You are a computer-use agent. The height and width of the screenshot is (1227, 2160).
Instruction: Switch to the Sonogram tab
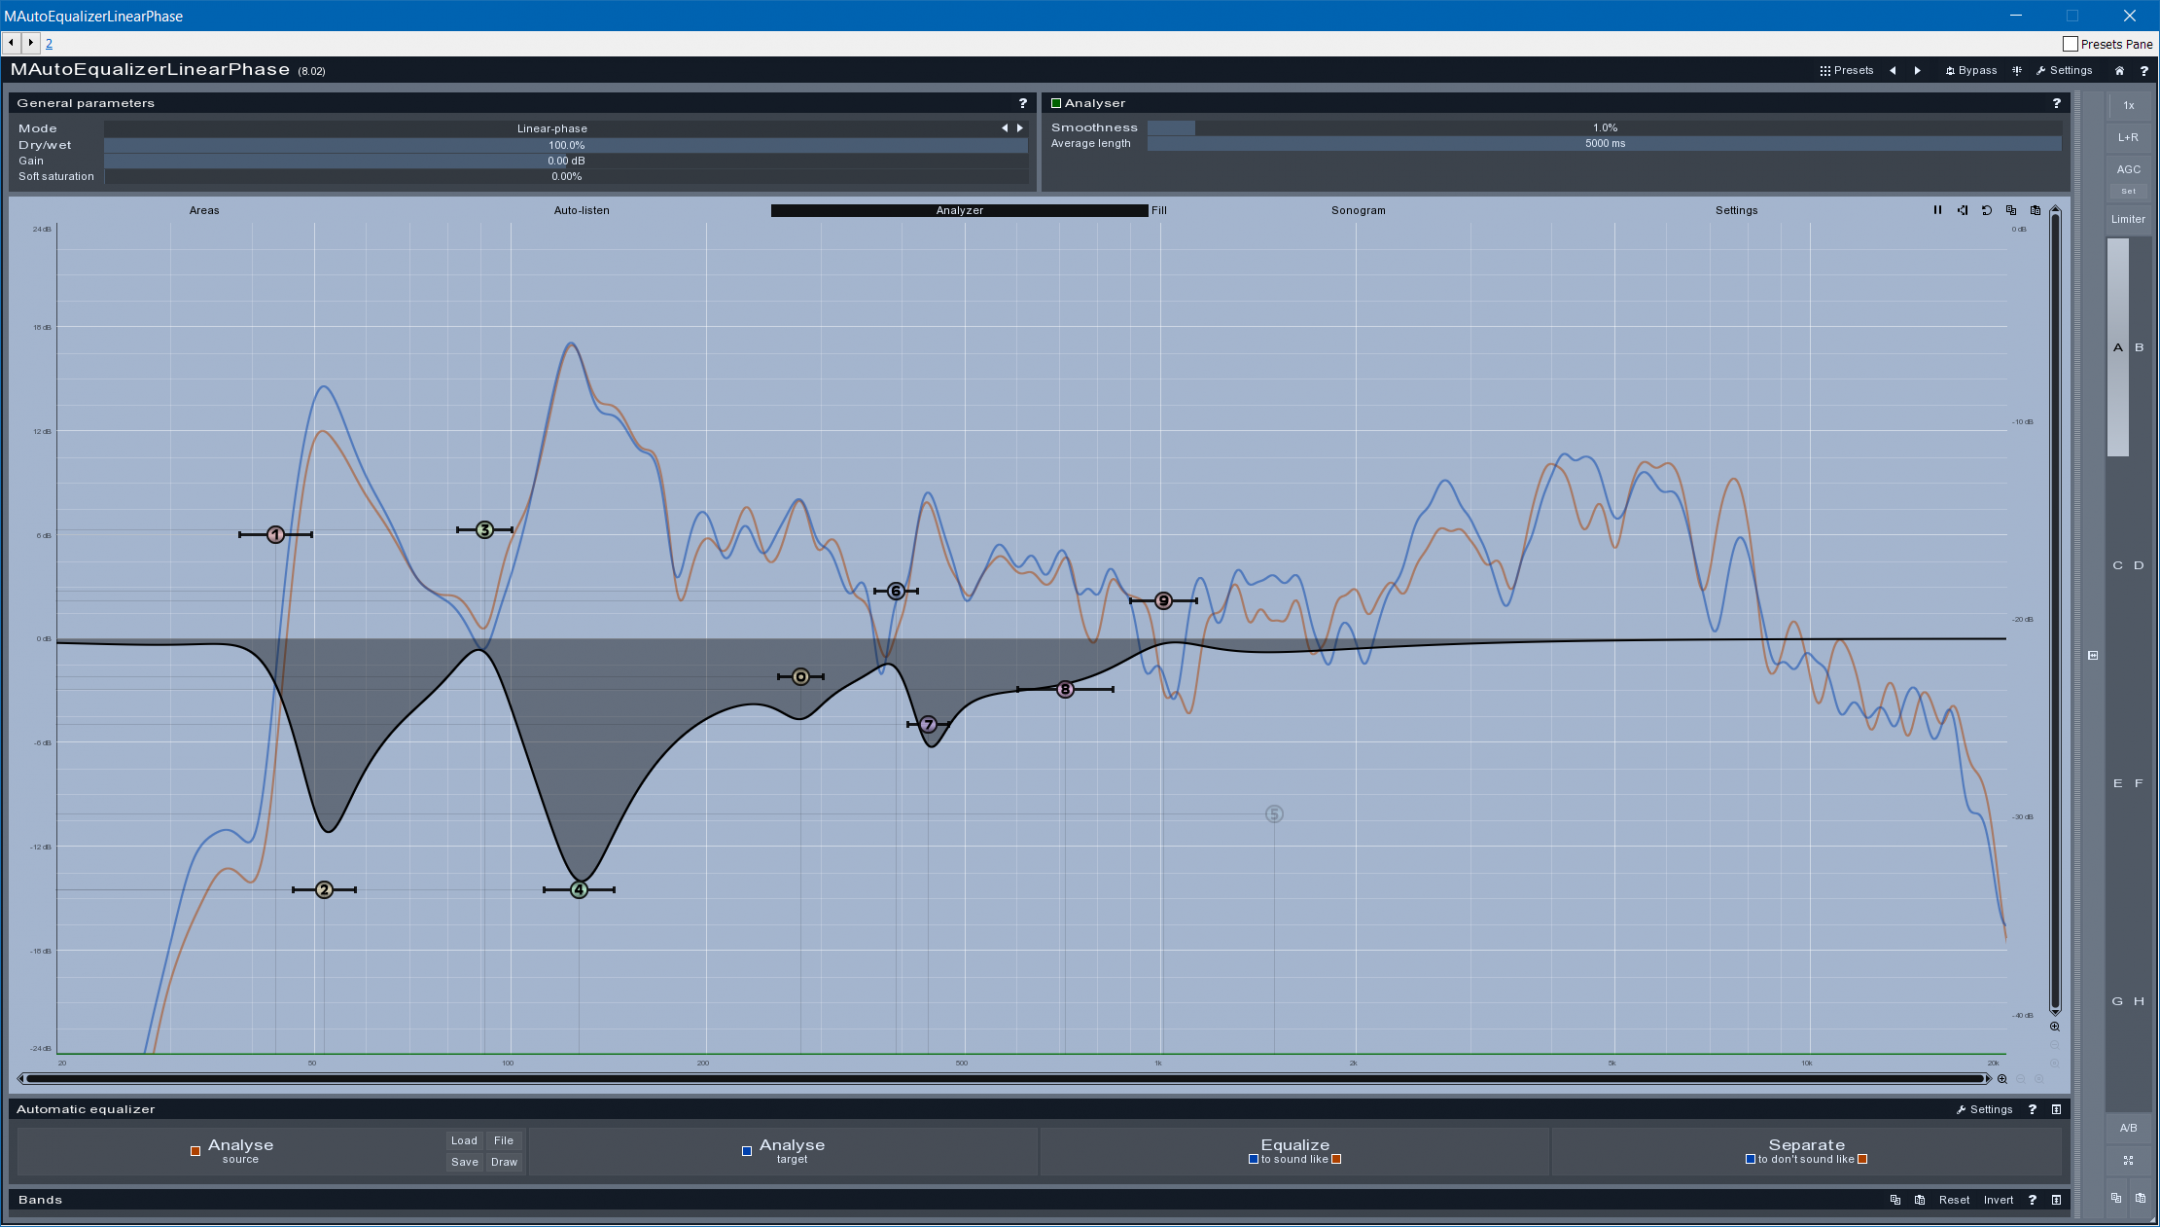pos(1358,210)
